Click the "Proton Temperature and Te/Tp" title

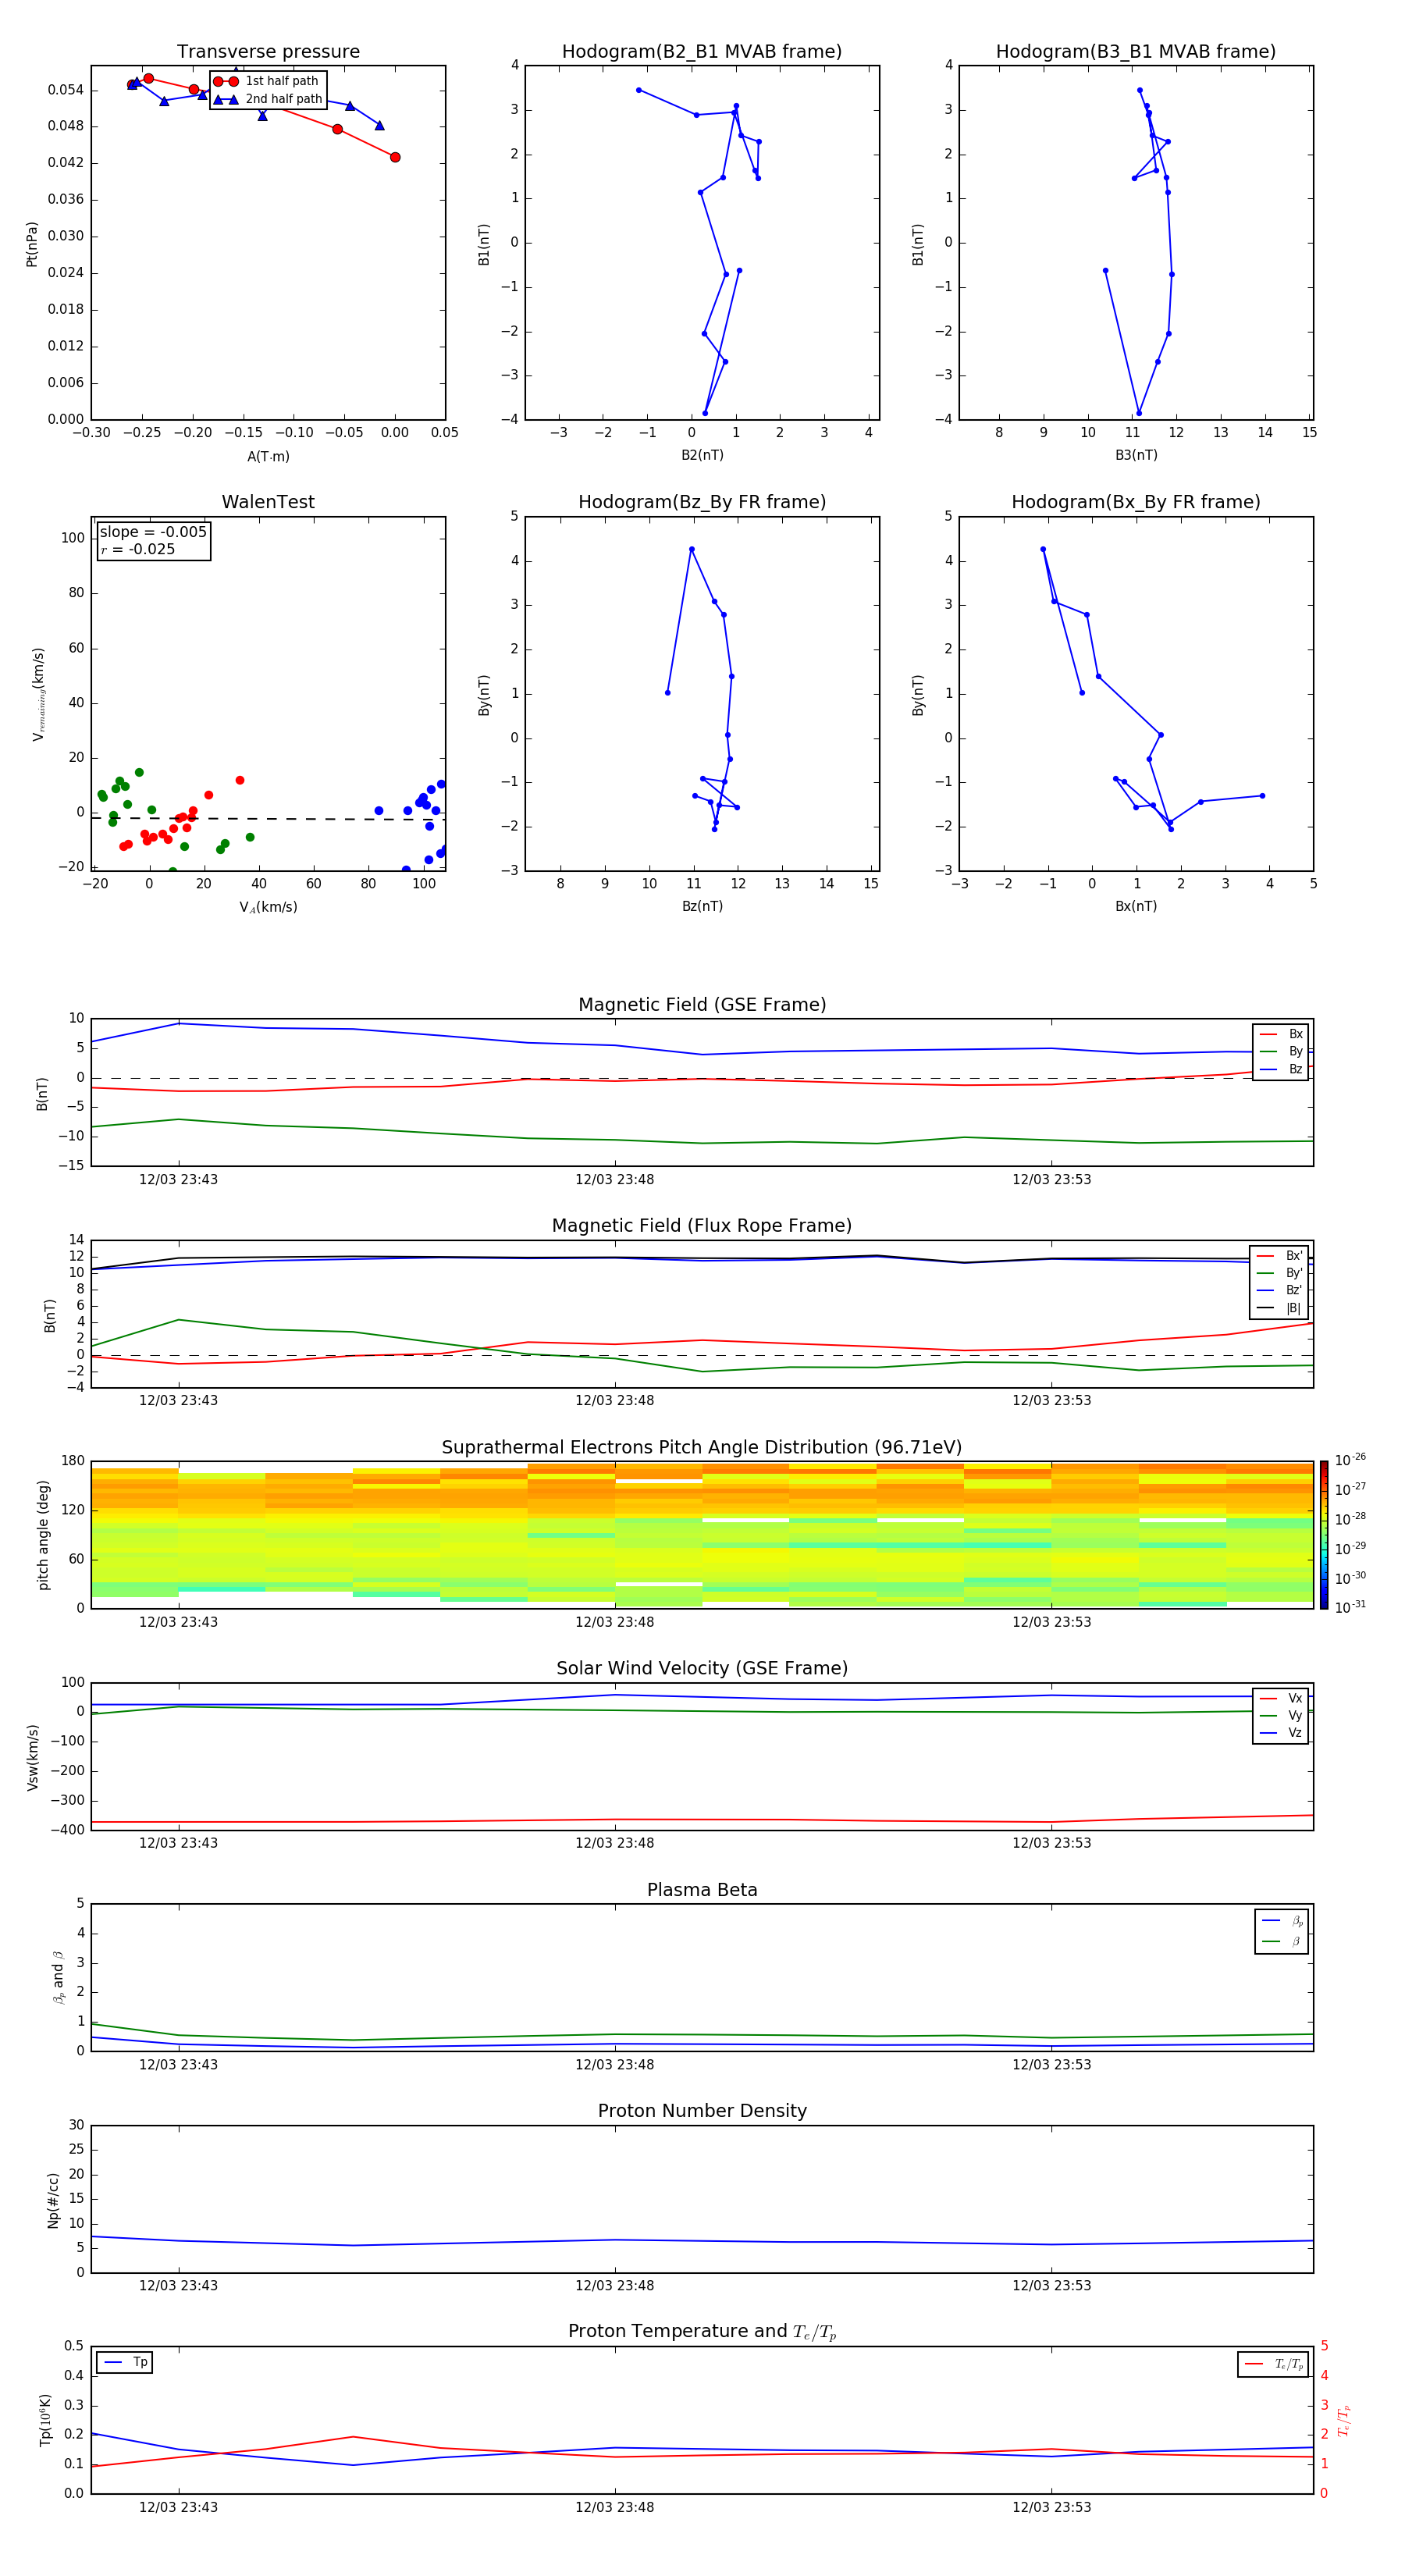click(702, 2332)
